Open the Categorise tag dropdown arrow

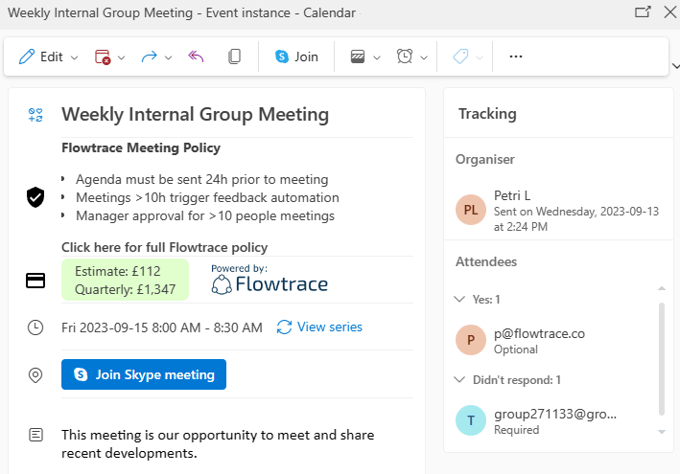(479, 57)
